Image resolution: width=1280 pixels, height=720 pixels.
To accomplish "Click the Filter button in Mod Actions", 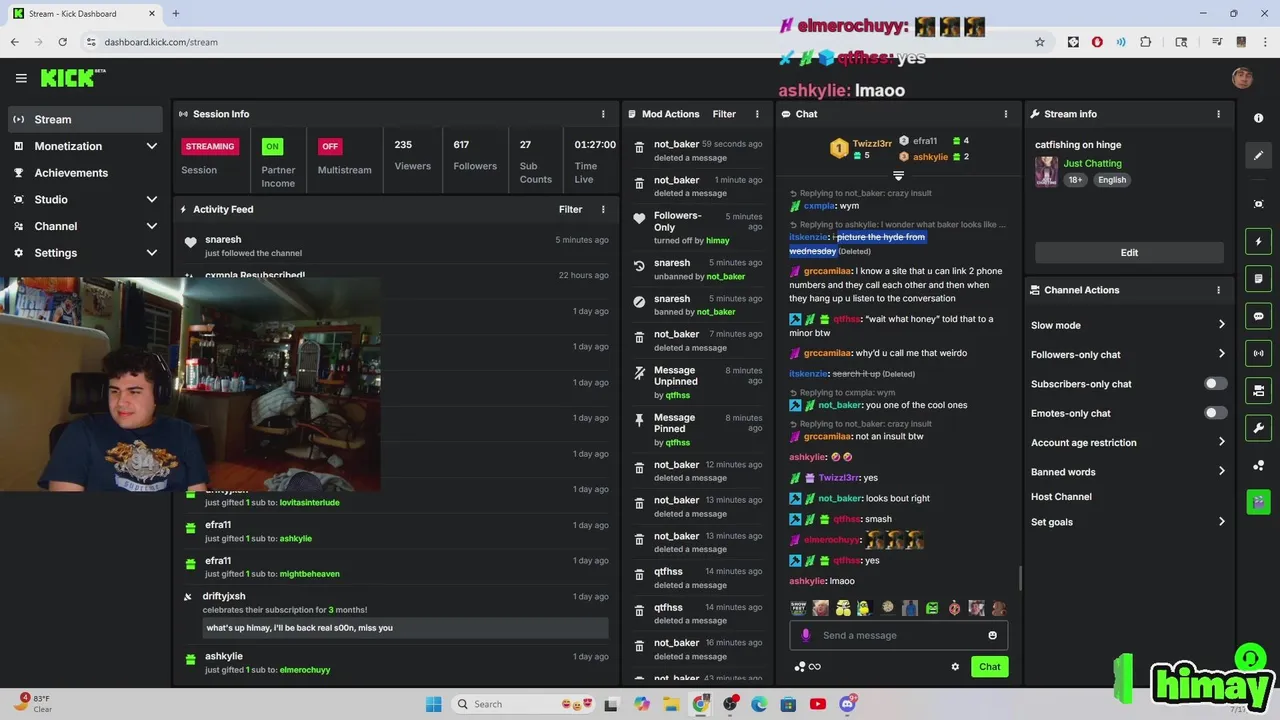I will coord(724,114).
